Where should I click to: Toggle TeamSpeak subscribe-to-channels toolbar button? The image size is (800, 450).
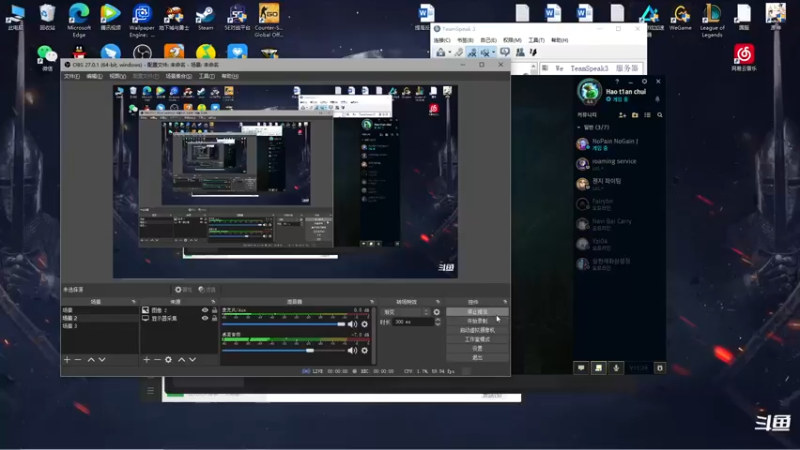[x=472, y=52]
